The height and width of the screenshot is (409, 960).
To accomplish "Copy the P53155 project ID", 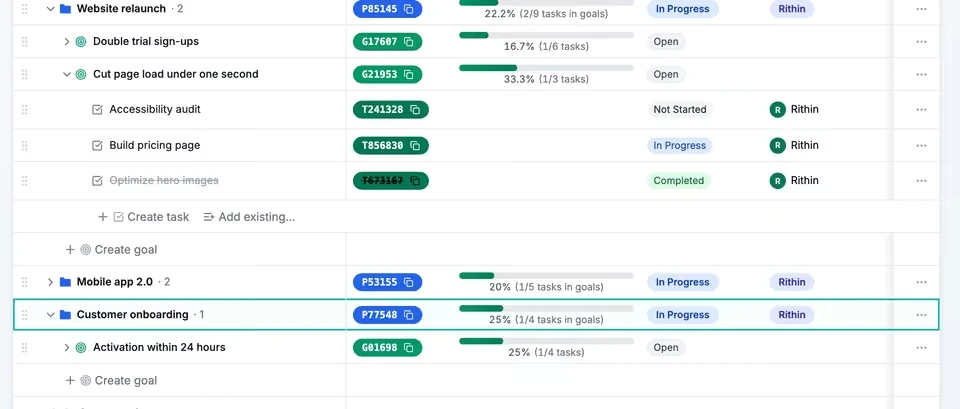I will 409,282.
